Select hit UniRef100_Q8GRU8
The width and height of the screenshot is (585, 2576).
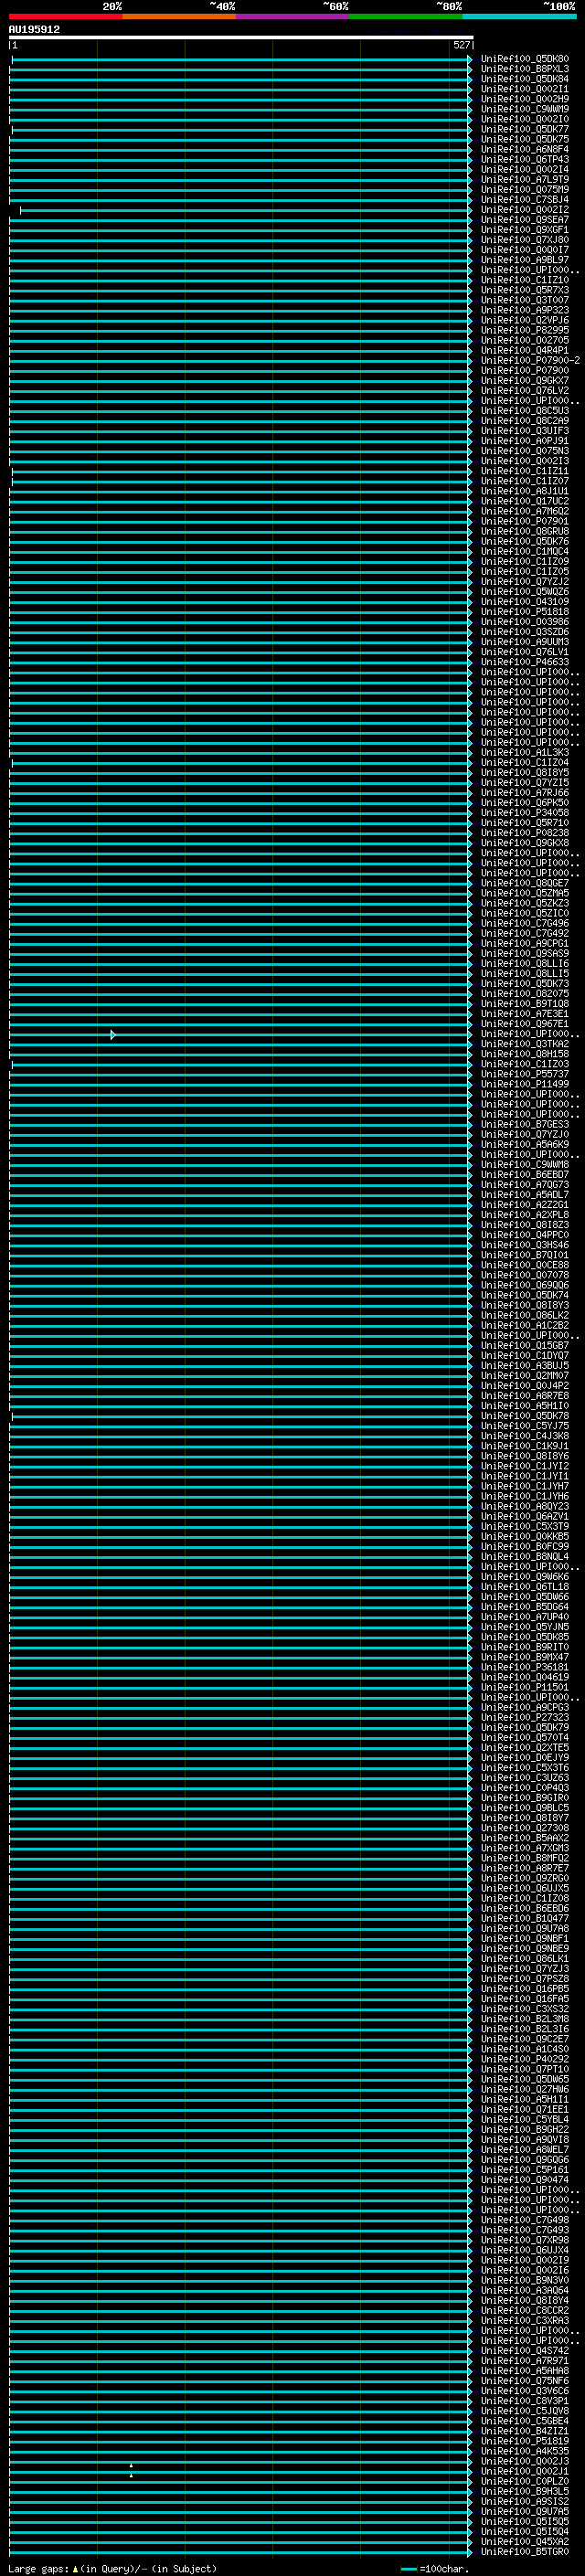(x=524, y=531)
